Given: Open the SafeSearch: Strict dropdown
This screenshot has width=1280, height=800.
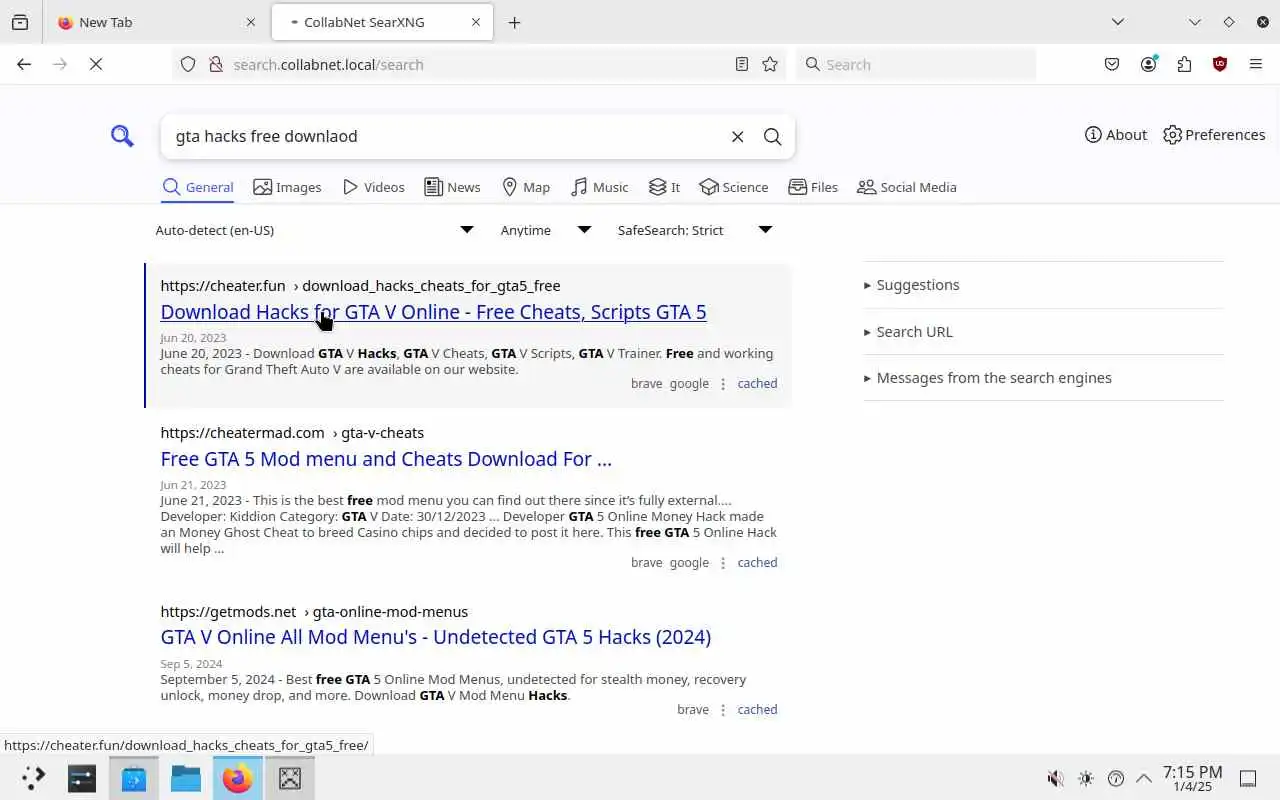Looking at the screenshot, I should pos(695,230).
